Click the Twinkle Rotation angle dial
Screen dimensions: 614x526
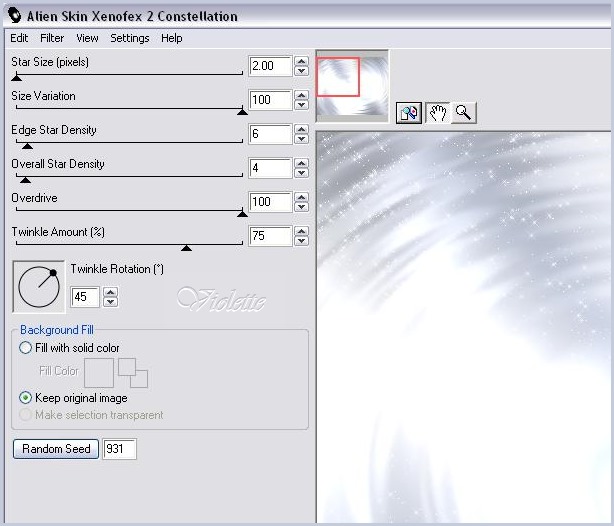pos(38,286)
